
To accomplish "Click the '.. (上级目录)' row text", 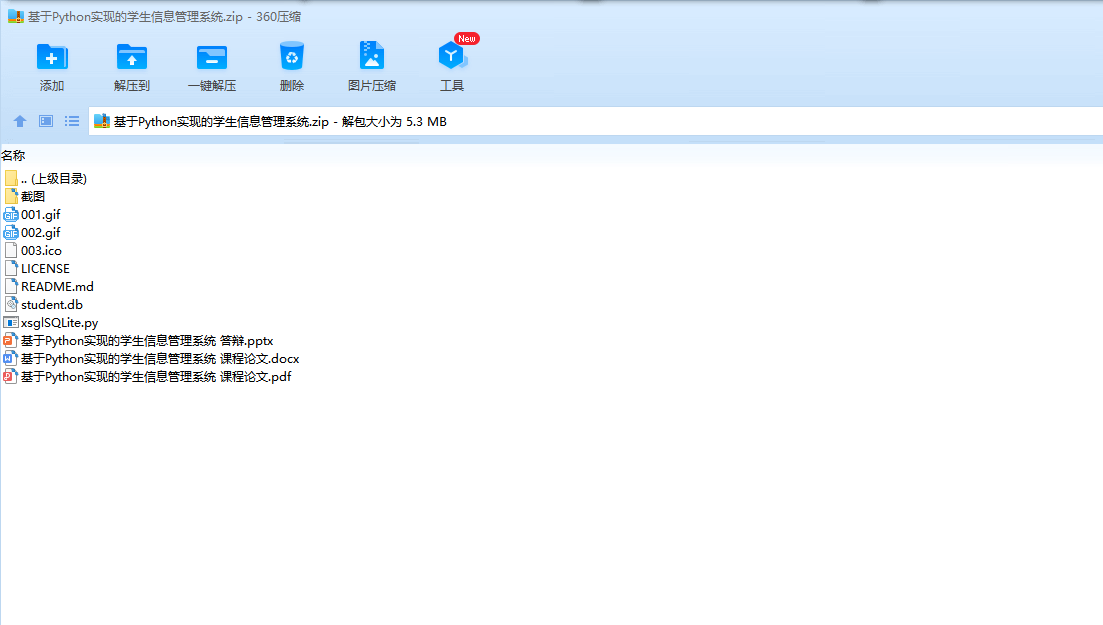I will point(54,179).
